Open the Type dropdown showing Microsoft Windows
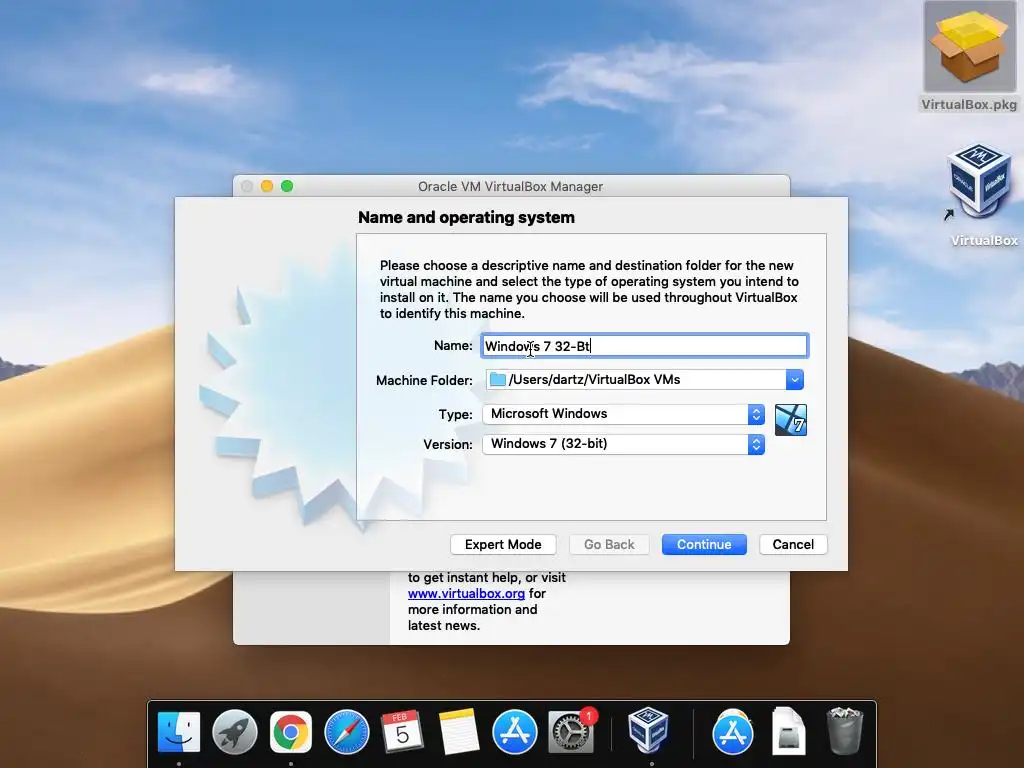Screen dimensions: 1024x768 click(623, 414)
